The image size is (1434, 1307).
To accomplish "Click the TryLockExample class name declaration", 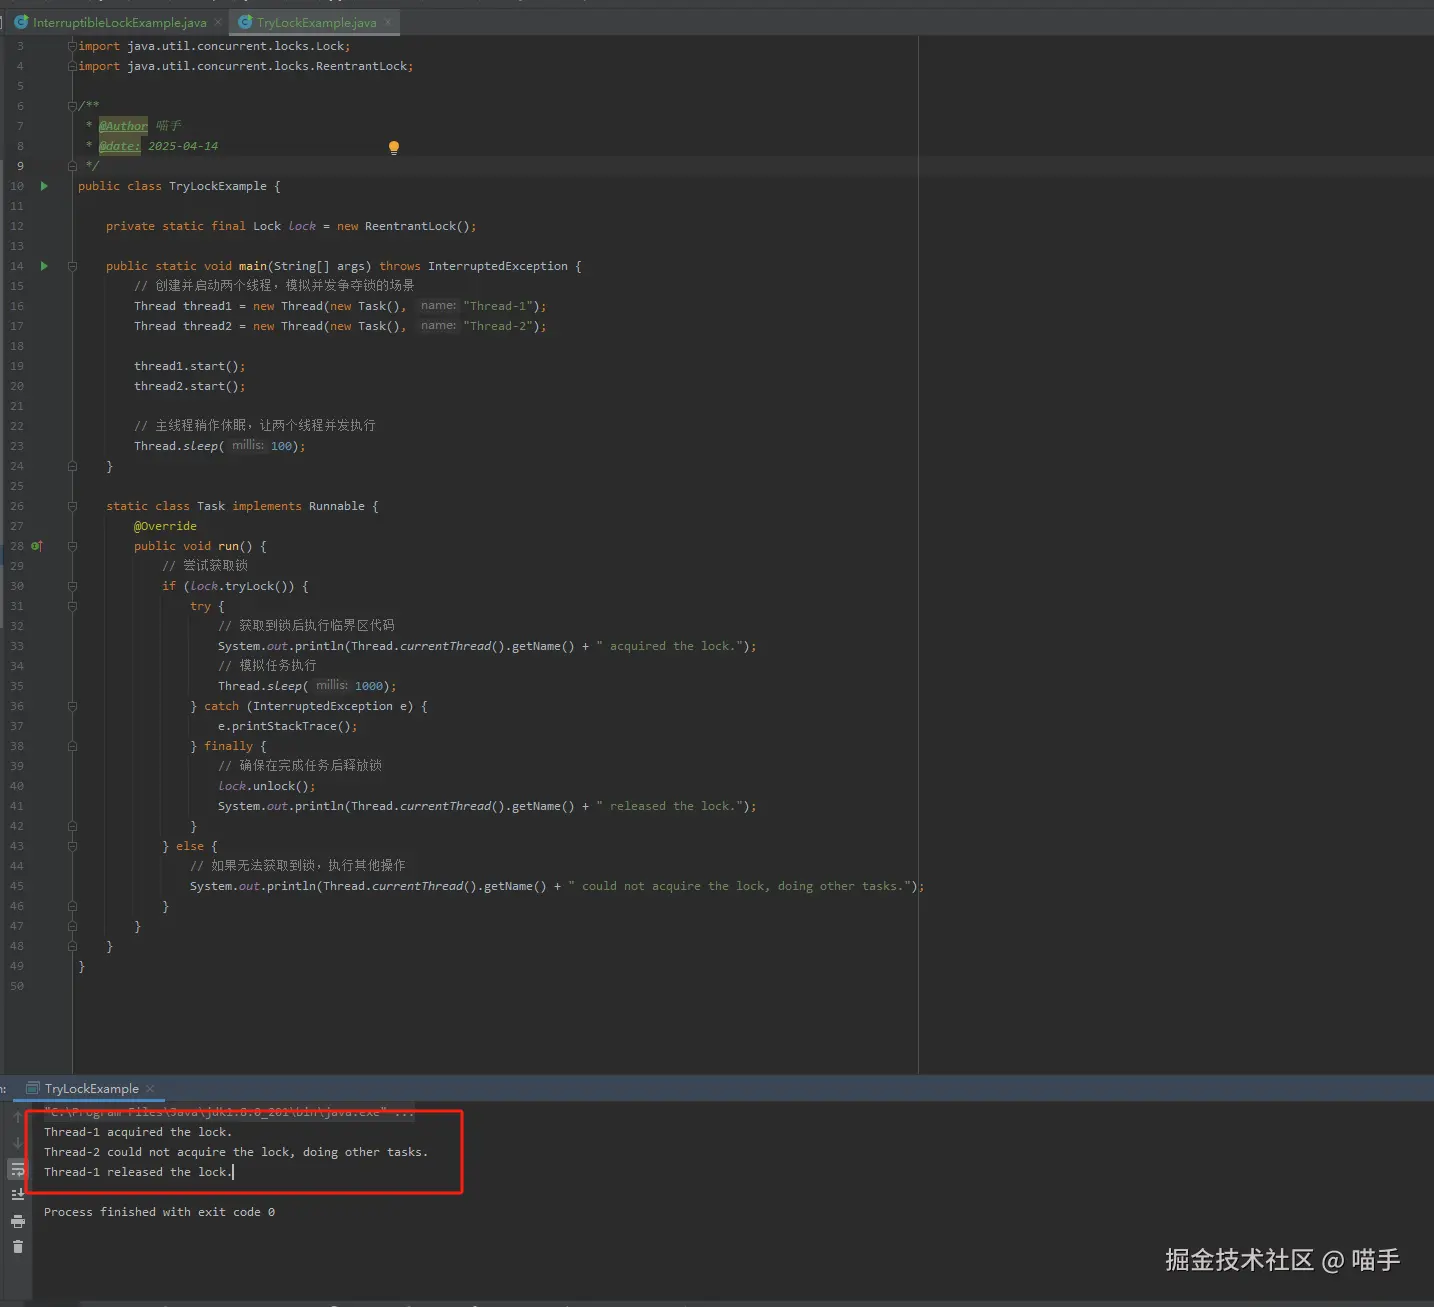I will (x=218, y=186).
